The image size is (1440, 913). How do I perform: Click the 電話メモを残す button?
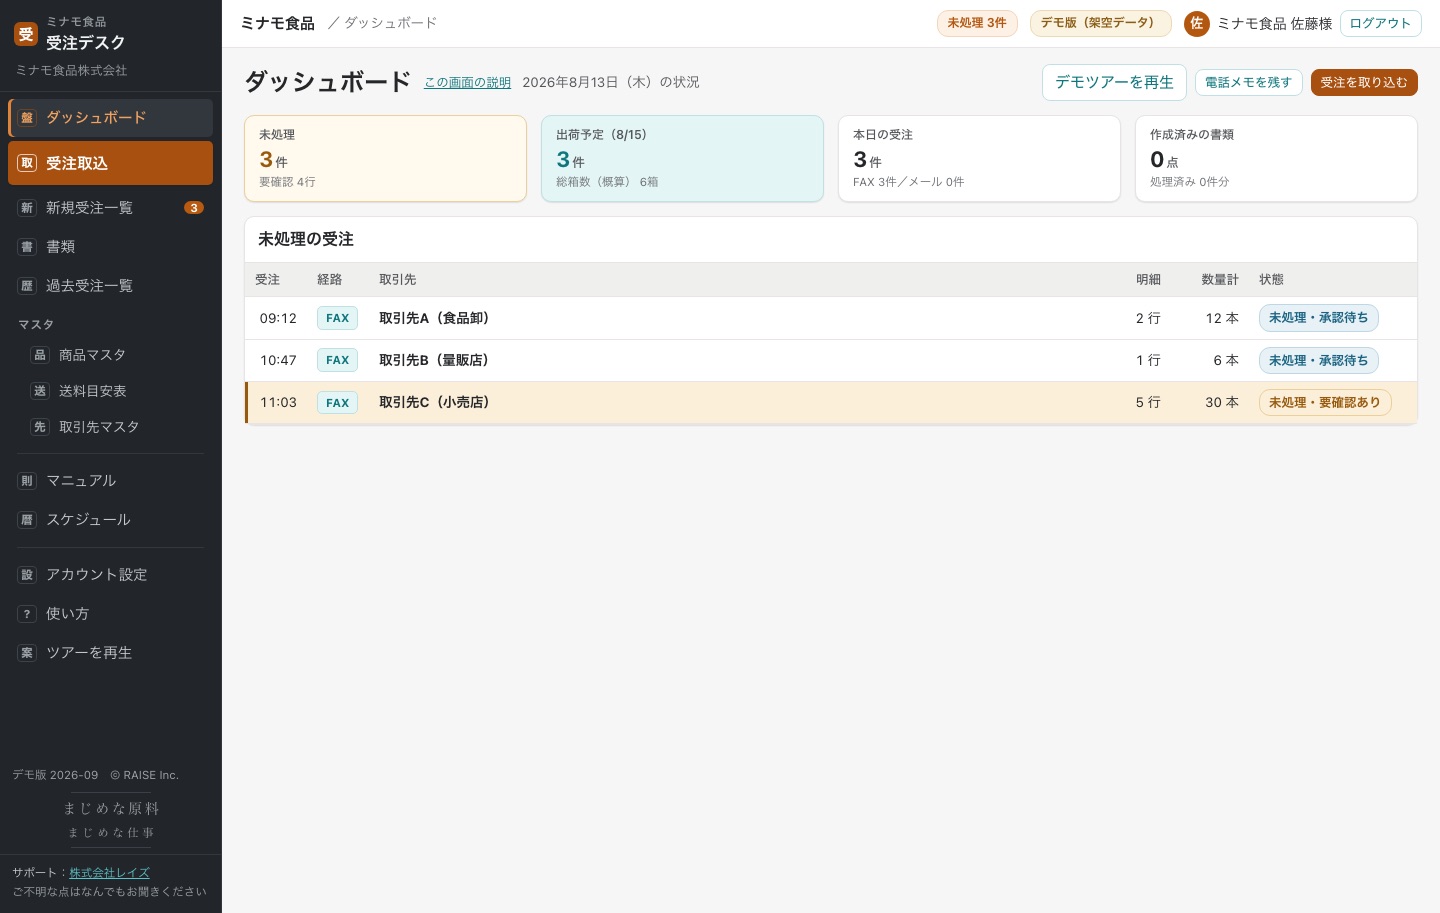click(x=1248, y=82)
